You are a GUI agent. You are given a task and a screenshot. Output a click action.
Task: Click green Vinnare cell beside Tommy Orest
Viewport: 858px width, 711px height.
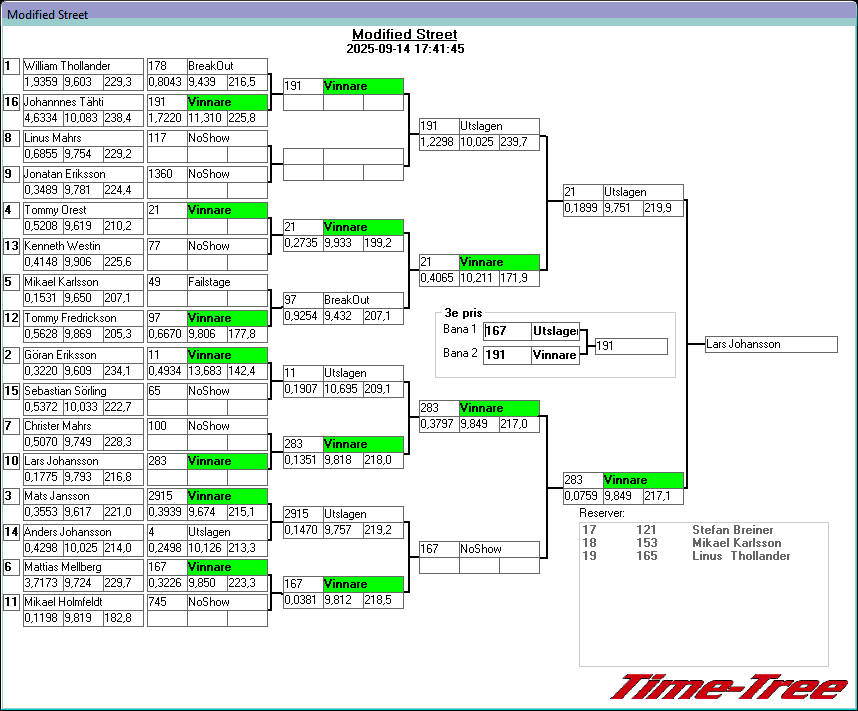(x=227, y=210)
